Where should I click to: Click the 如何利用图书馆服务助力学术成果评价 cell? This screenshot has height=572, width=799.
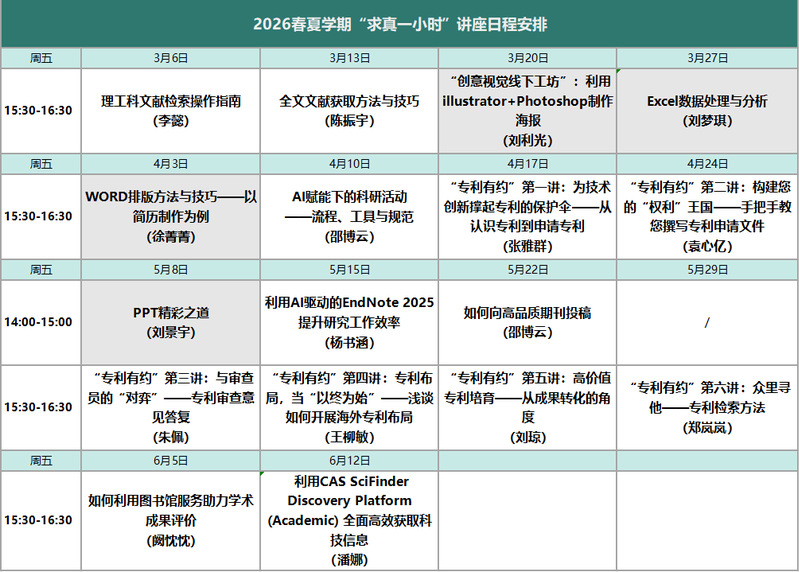[x=170, y=519]
